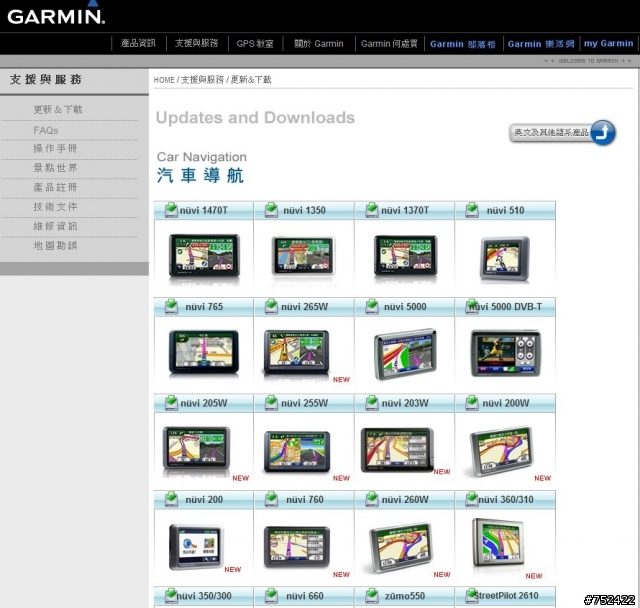
Task: Click the download icon beside nüvi 660
Action: pyautogui.click(x=271, y=596)
